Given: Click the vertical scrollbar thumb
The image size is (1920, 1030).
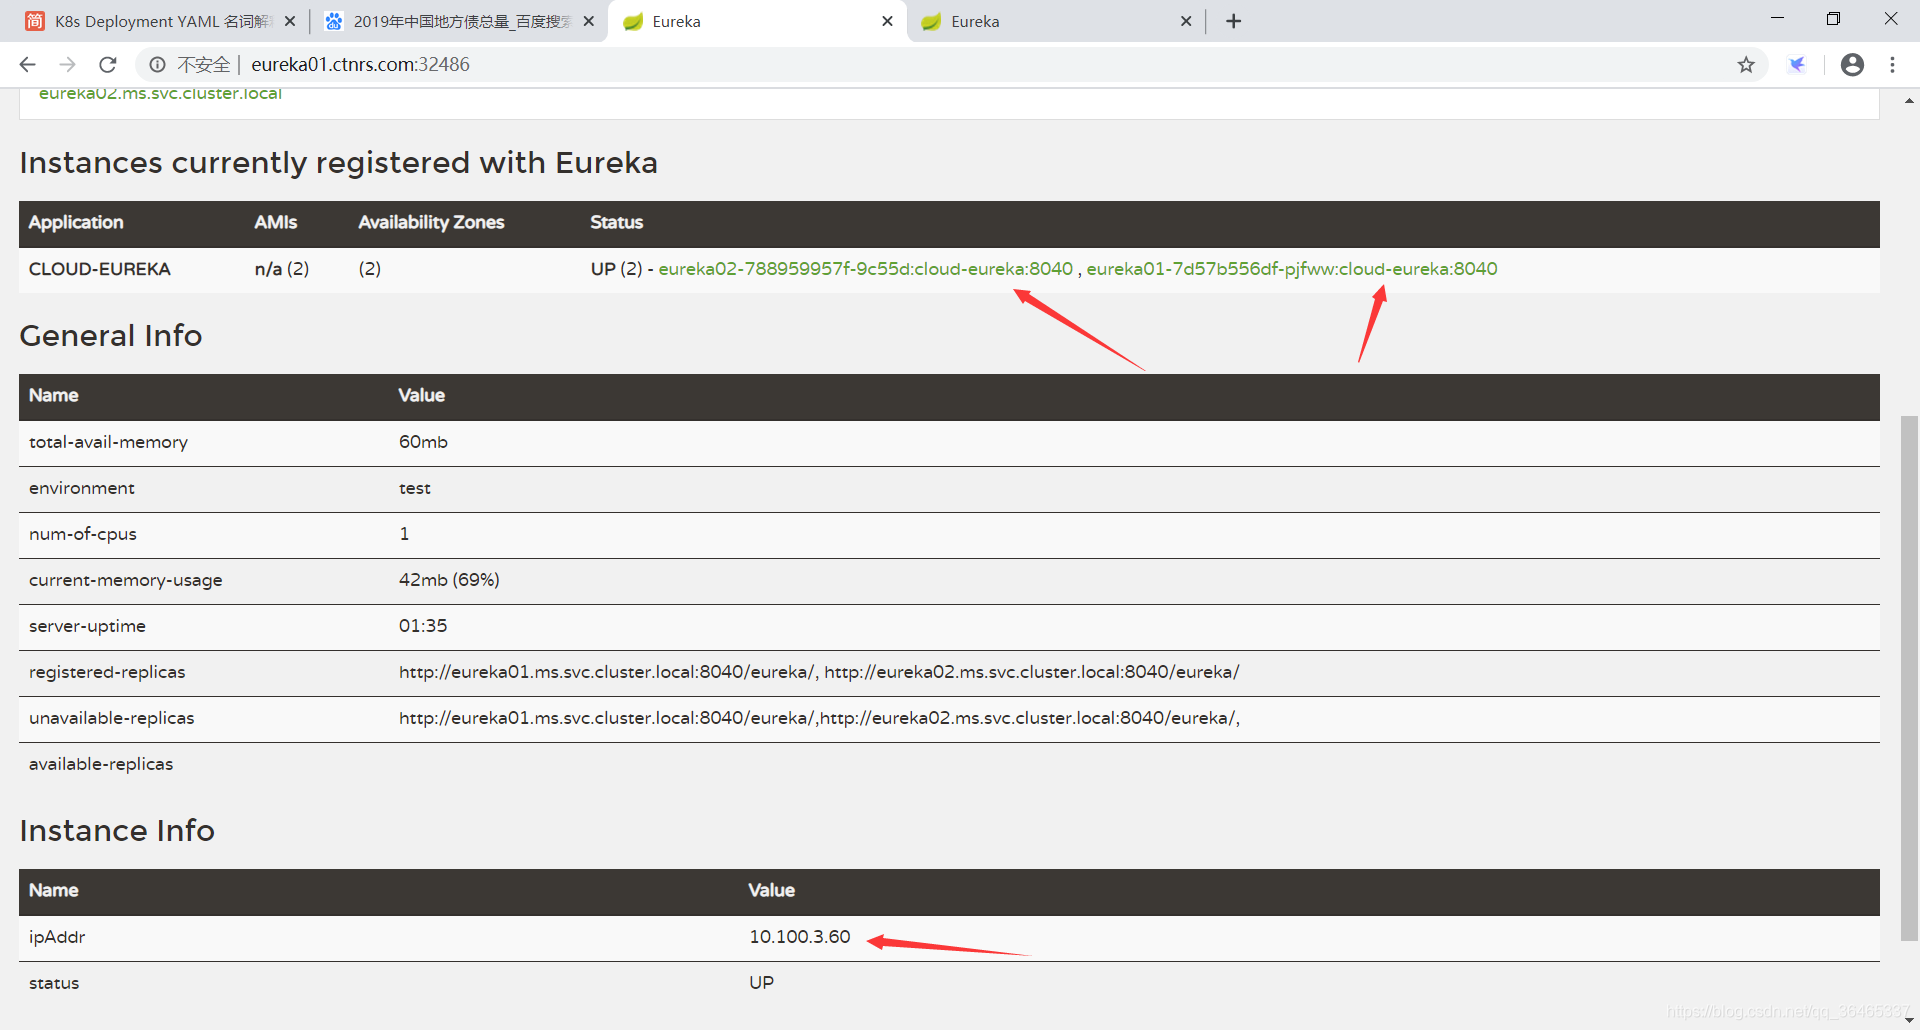Looking at the screenshot, I should pos(1909,678).
